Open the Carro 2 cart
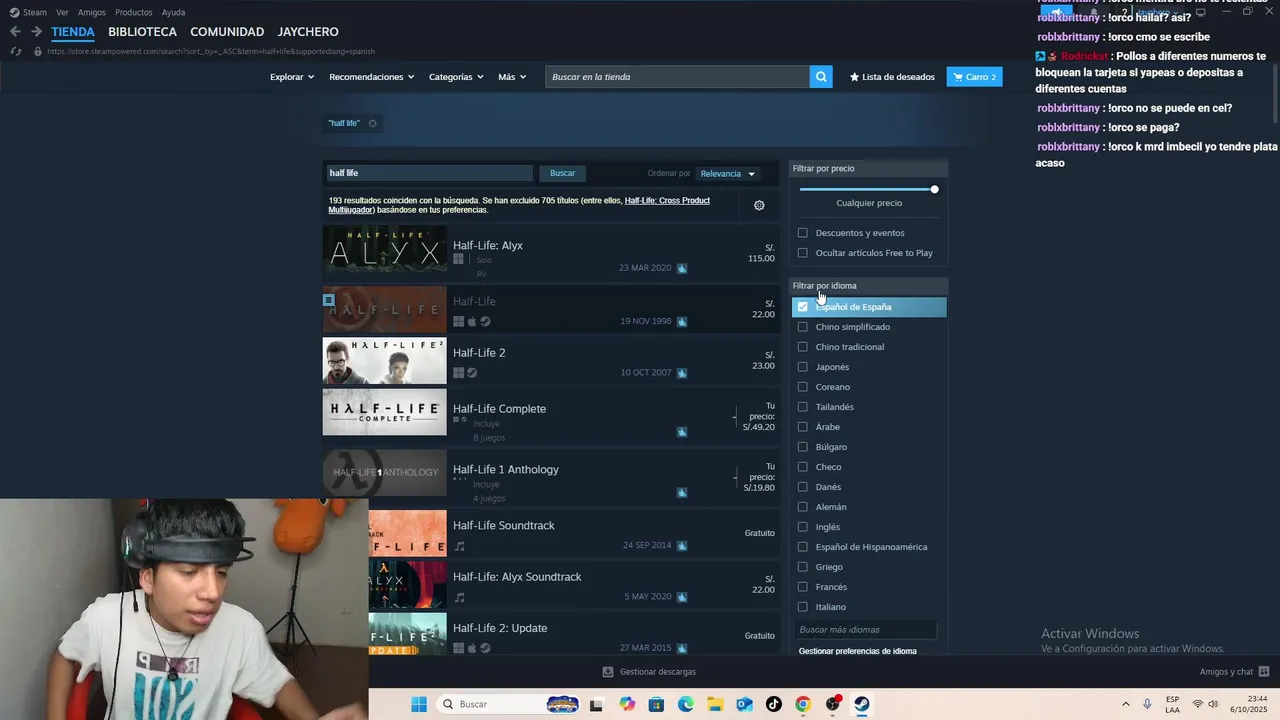 tap(974, 77)
